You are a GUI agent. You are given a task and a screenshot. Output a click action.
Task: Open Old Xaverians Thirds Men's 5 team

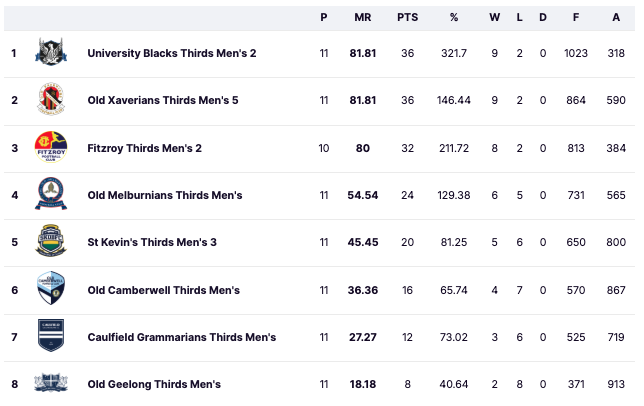pos(163,100)
